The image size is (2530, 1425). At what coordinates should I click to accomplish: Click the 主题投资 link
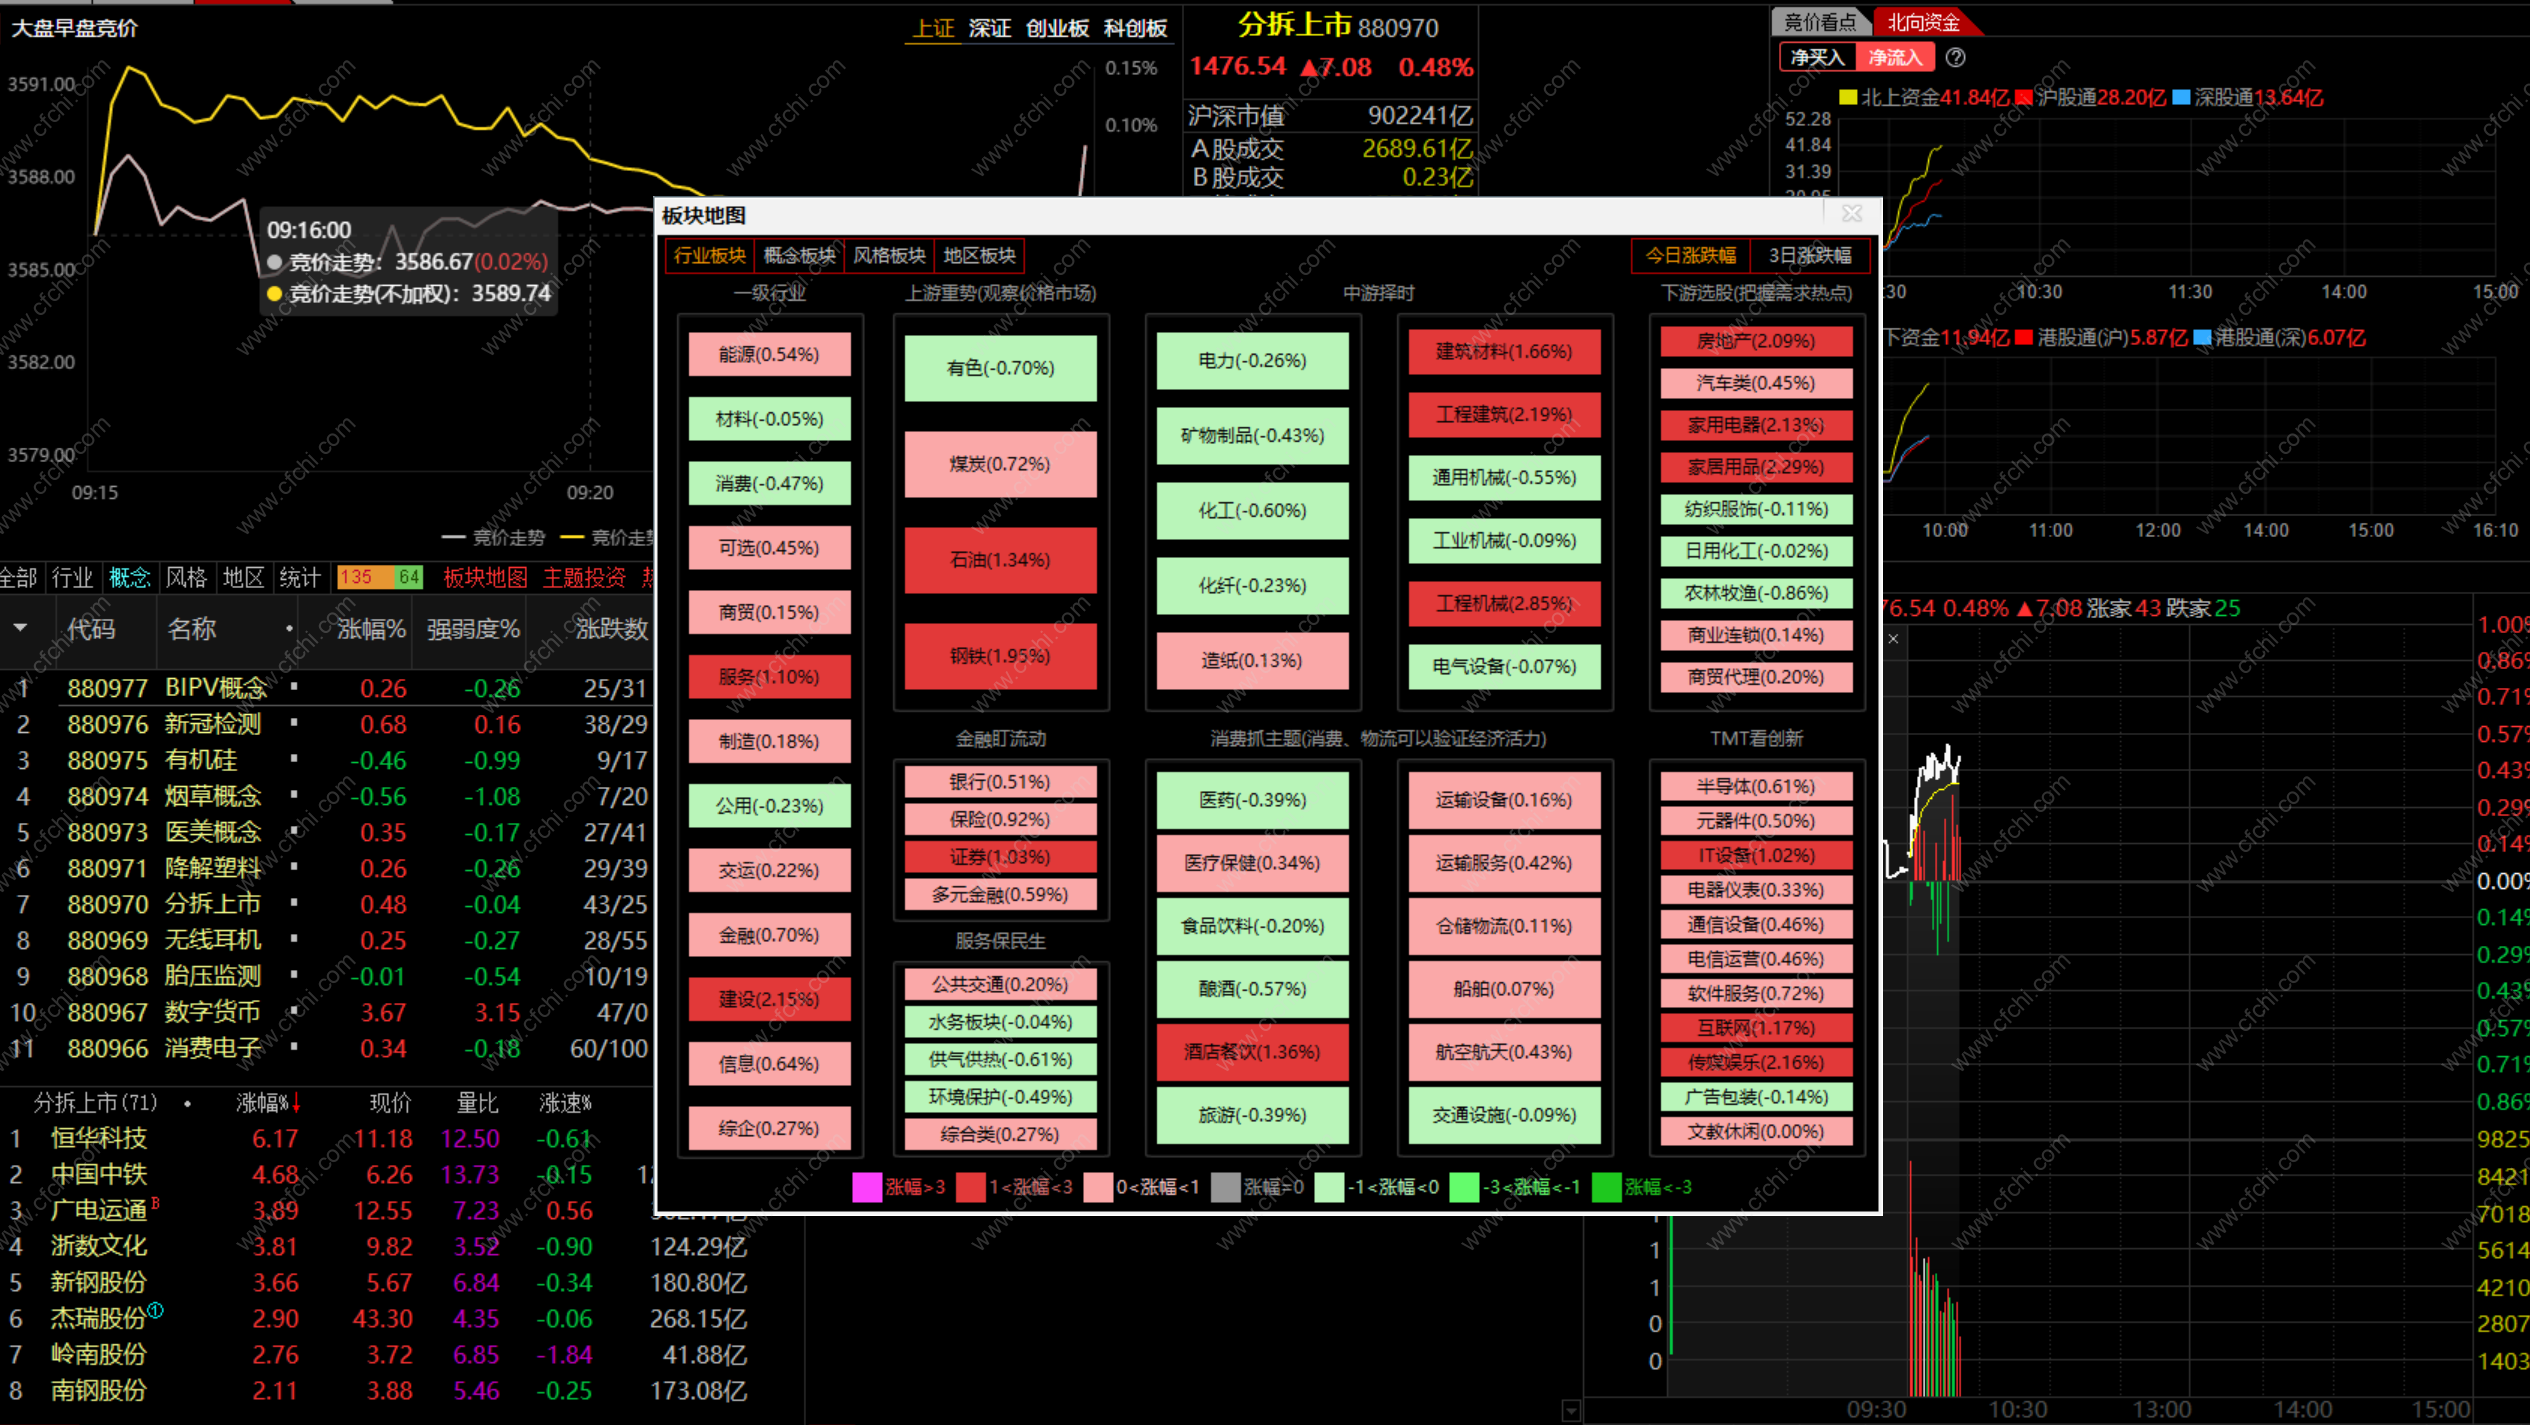[584, 577]
